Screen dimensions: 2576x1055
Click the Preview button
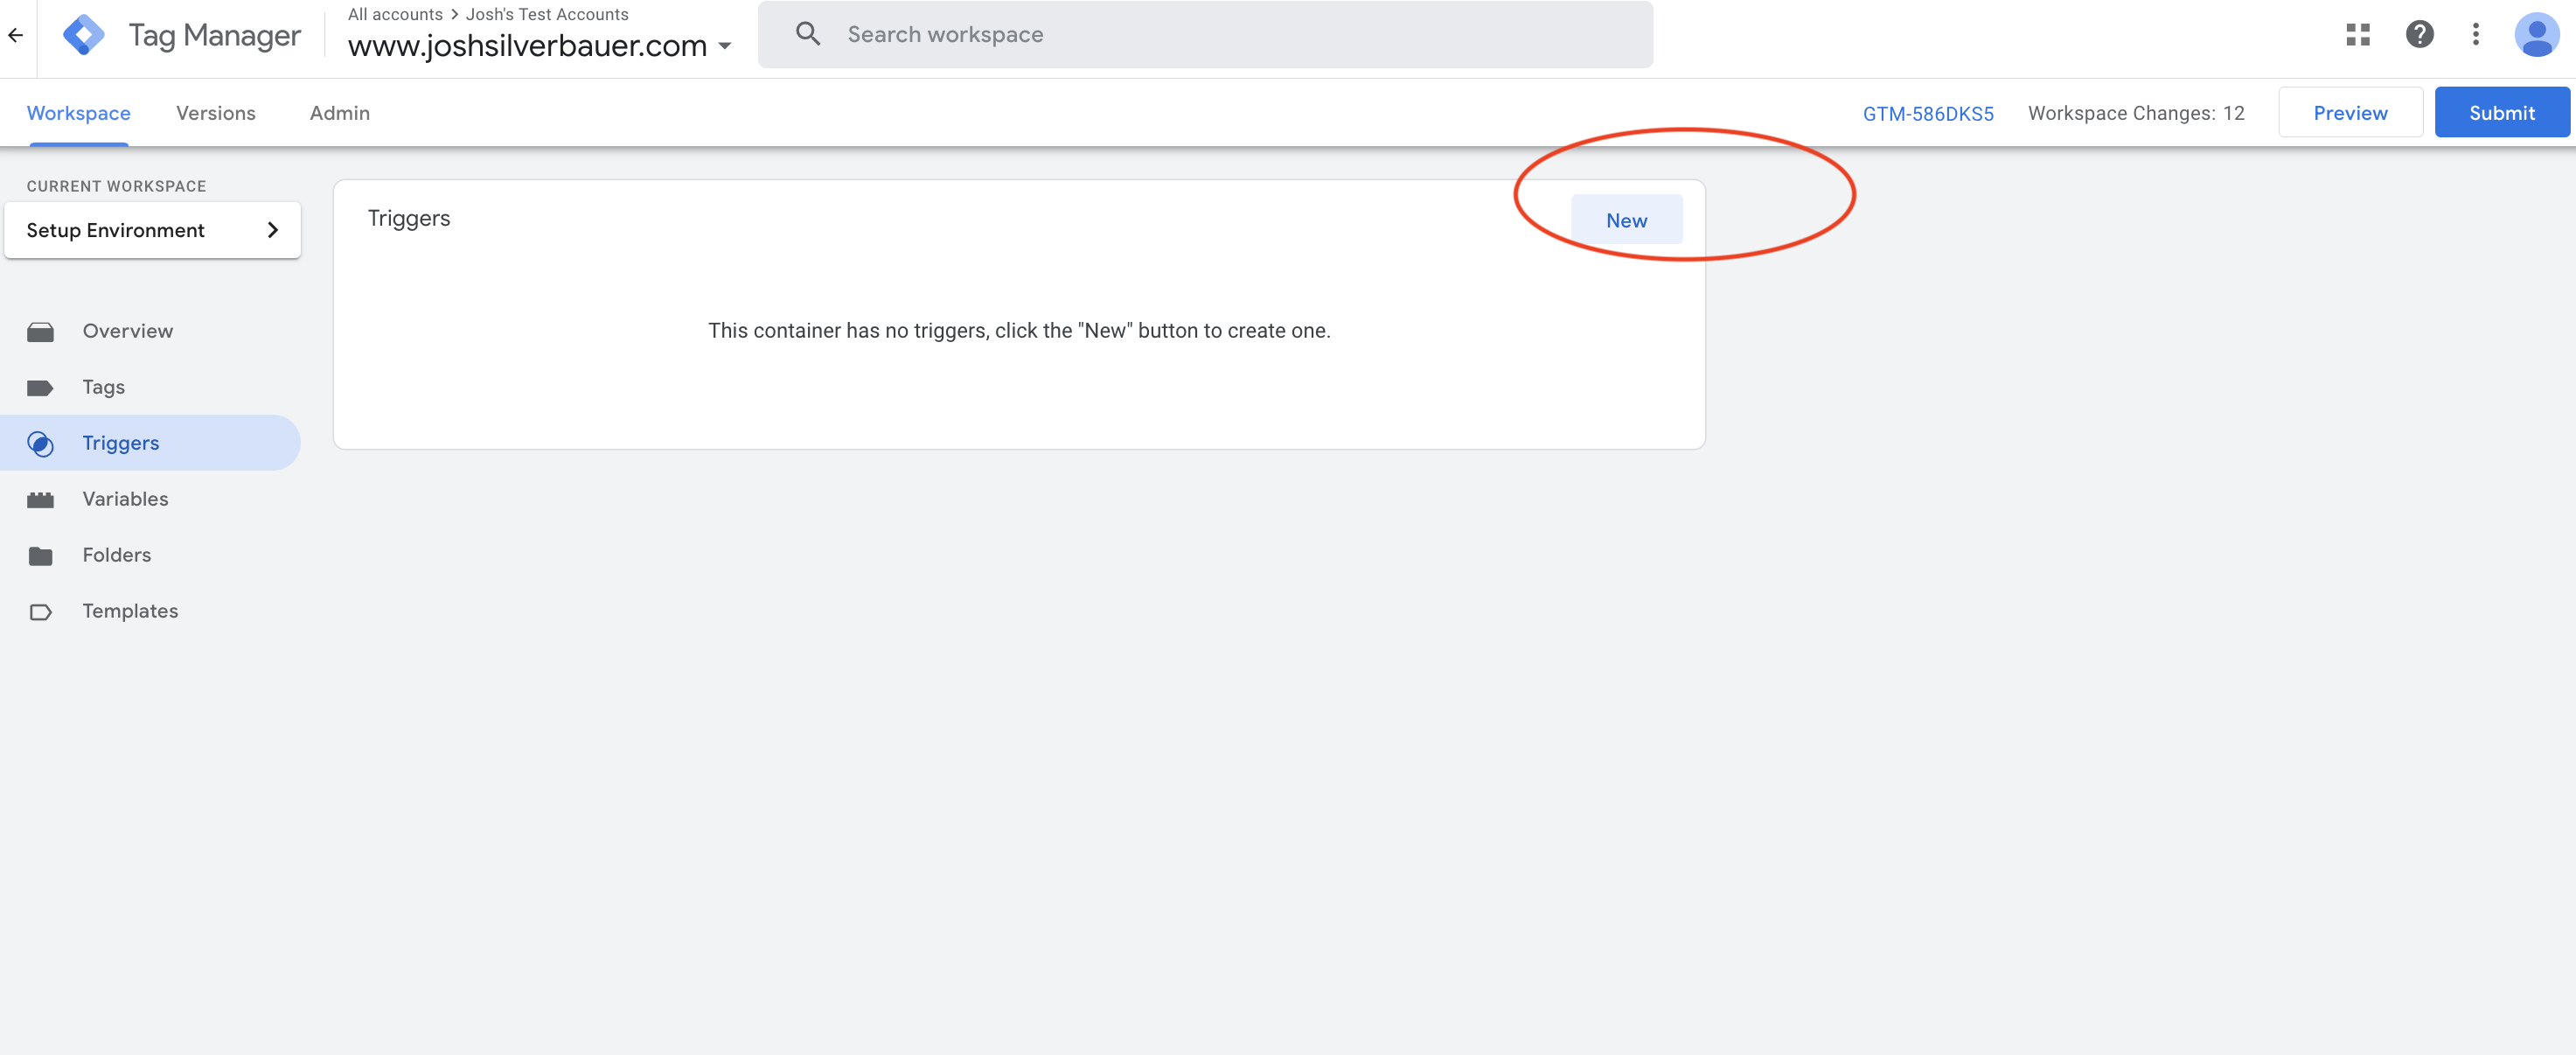tap(2350, 112)
